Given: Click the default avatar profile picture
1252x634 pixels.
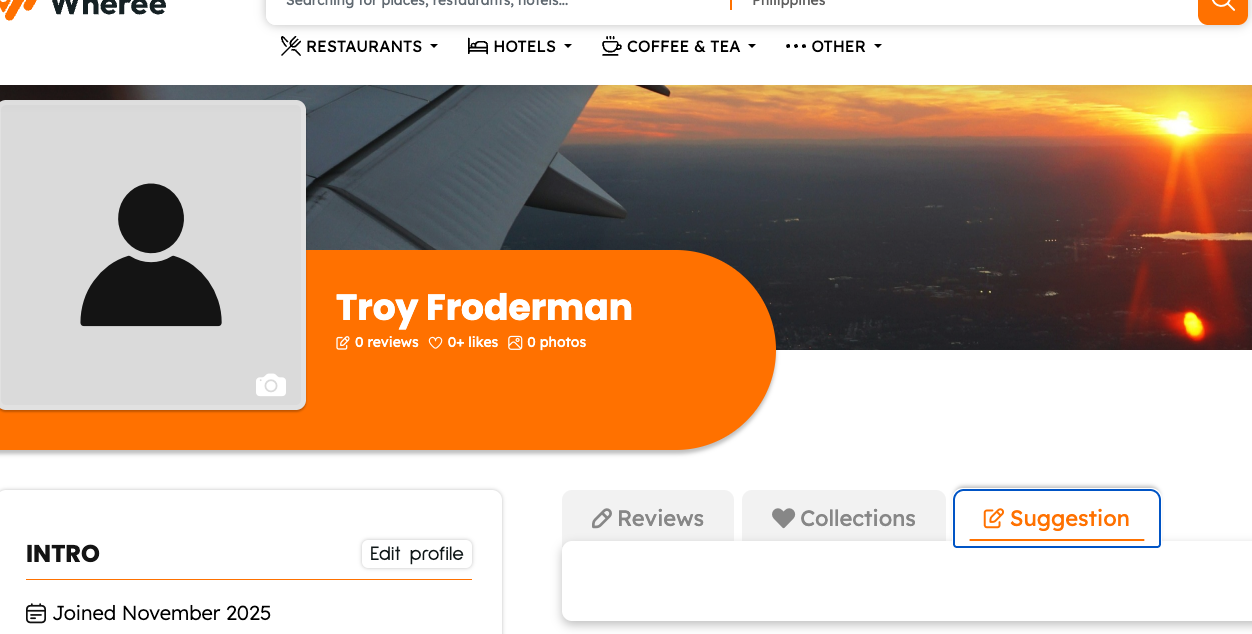Looking at the screenshot, I should coord(151,254).
